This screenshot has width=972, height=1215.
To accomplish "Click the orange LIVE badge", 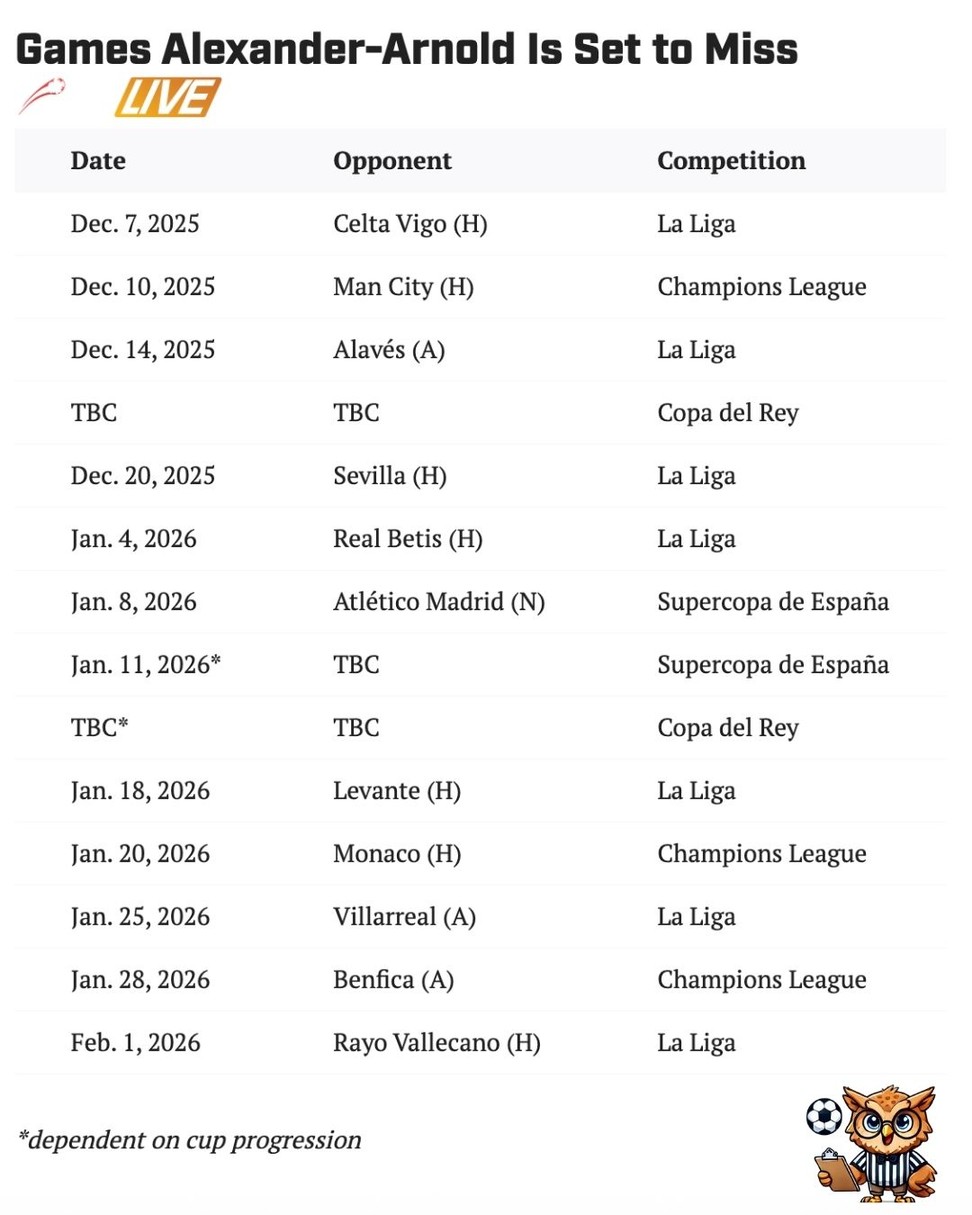I will coord(167,98).
